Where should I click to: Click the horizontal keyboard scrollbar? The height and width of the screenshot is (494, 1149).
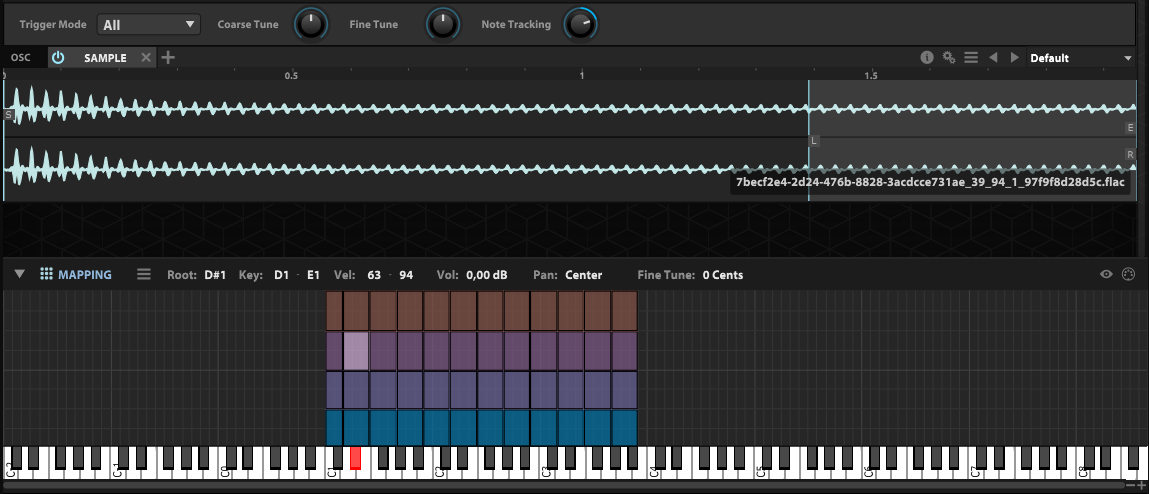(563, 485)
